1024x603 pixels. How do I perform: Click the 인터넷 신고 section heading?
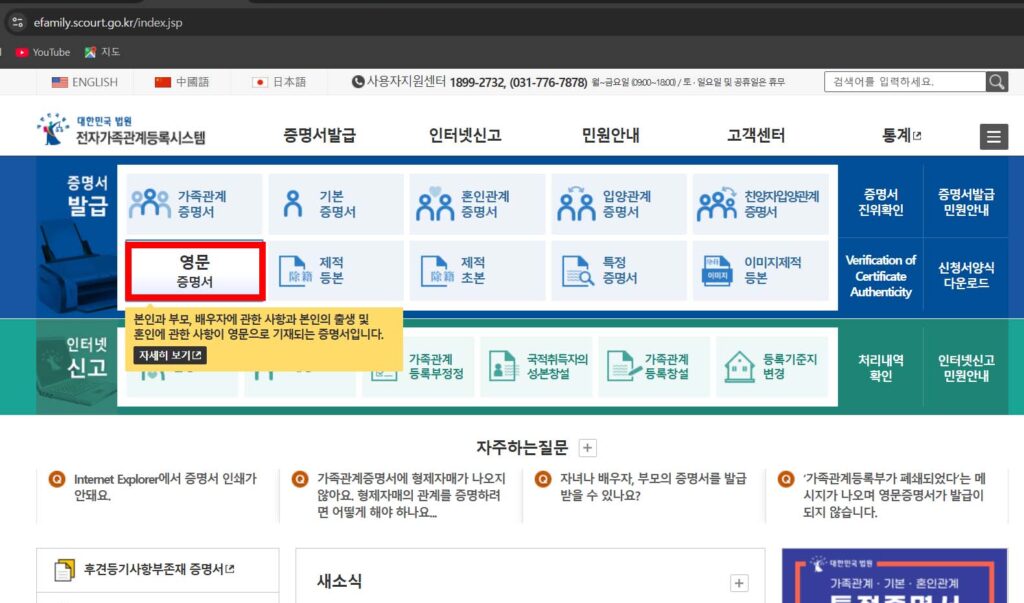click(86, 357)
